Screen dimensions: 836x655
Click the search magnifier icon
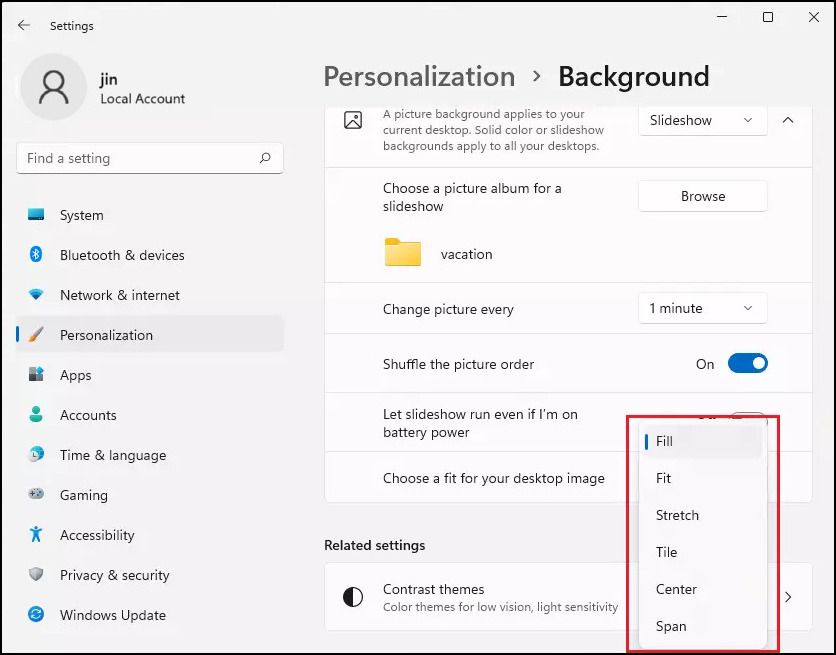265,158
